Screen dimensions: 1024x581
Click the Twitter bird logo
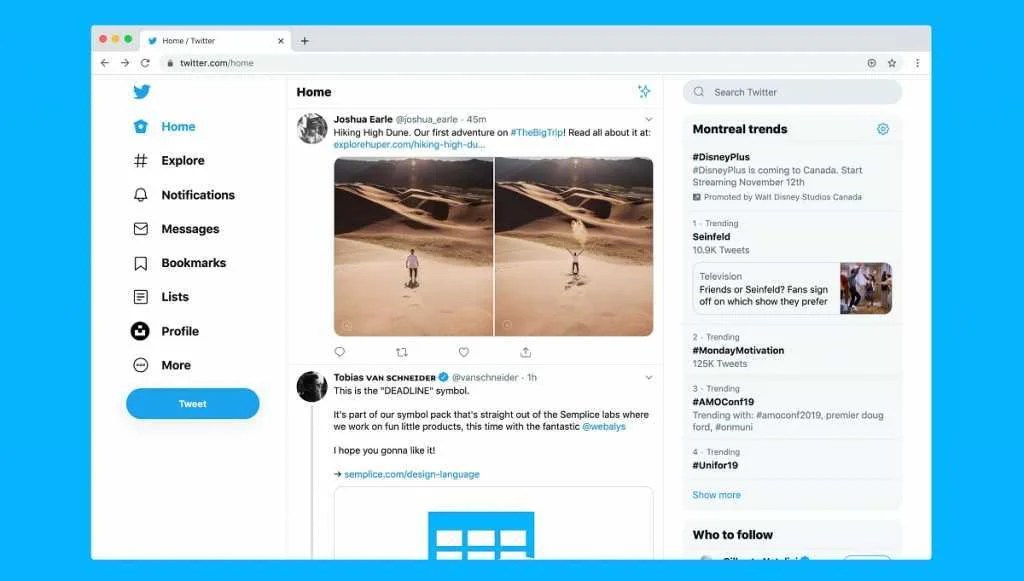click(x=141, y=91)
